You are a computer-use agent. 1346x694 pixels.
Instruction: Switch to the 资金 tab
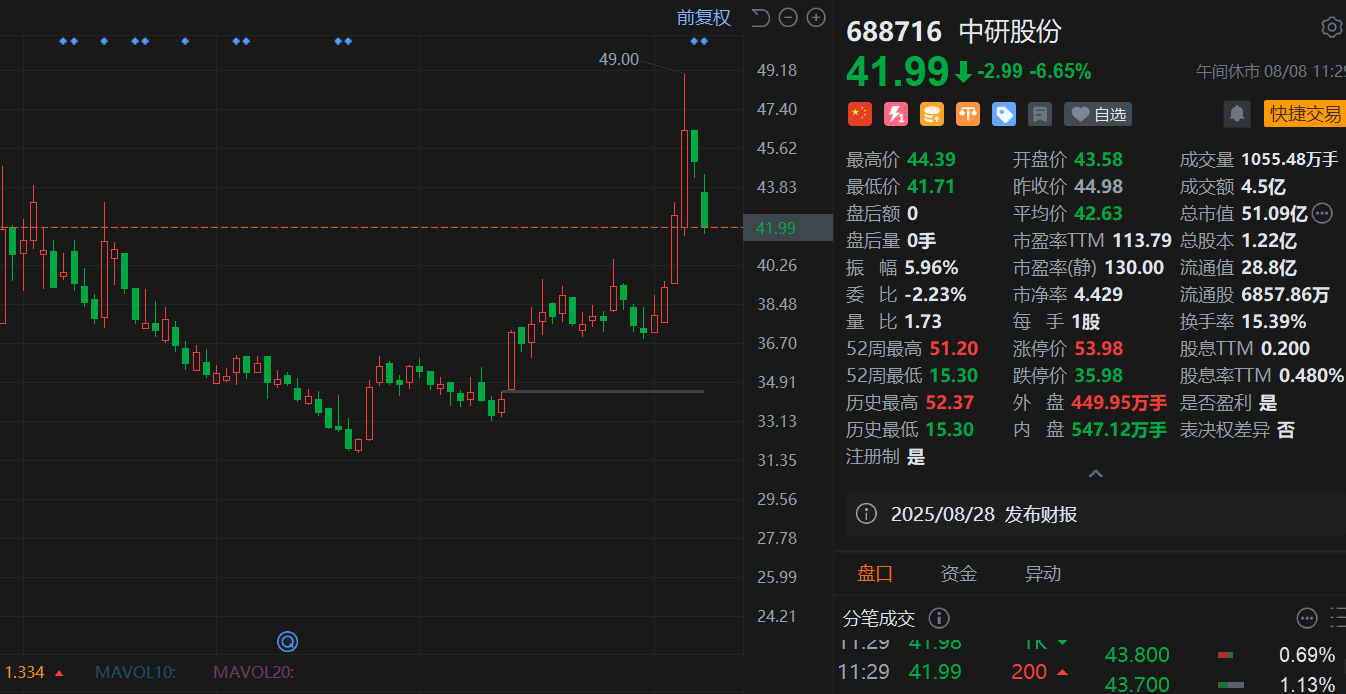[x=958, y=574]
